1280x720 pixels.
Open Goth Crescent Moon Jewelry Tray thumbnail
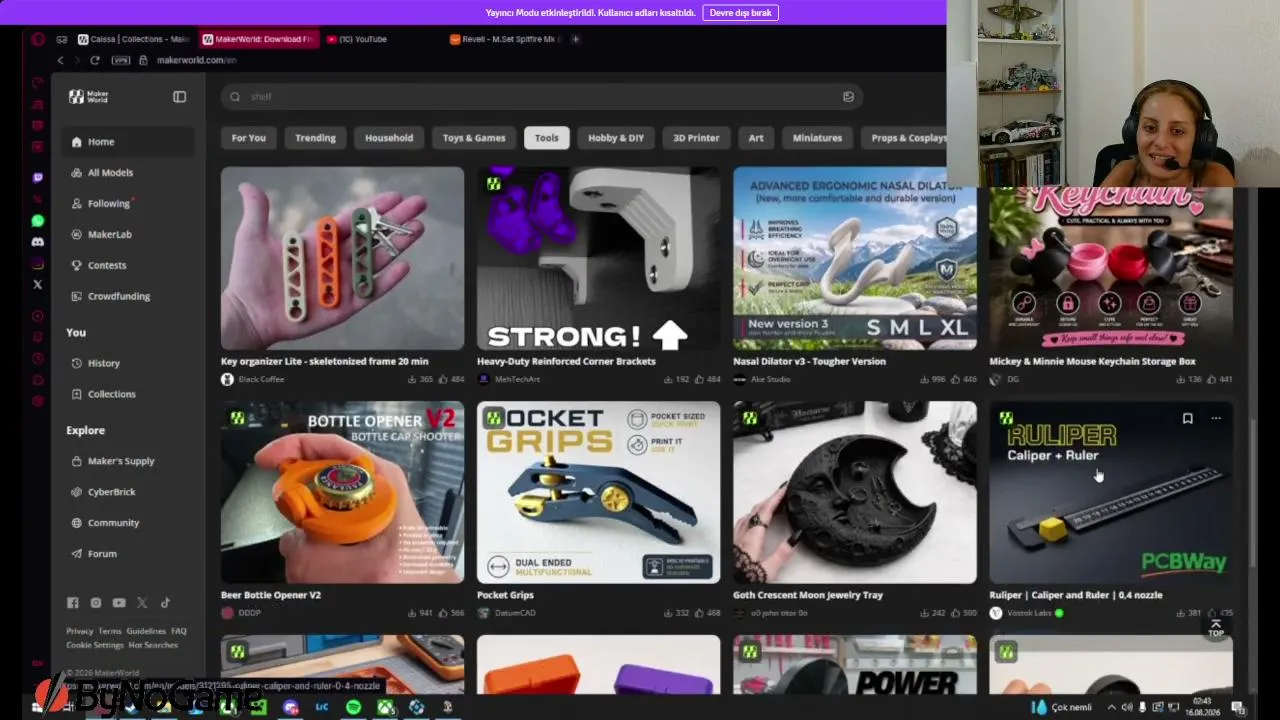(x=855, y=492)
